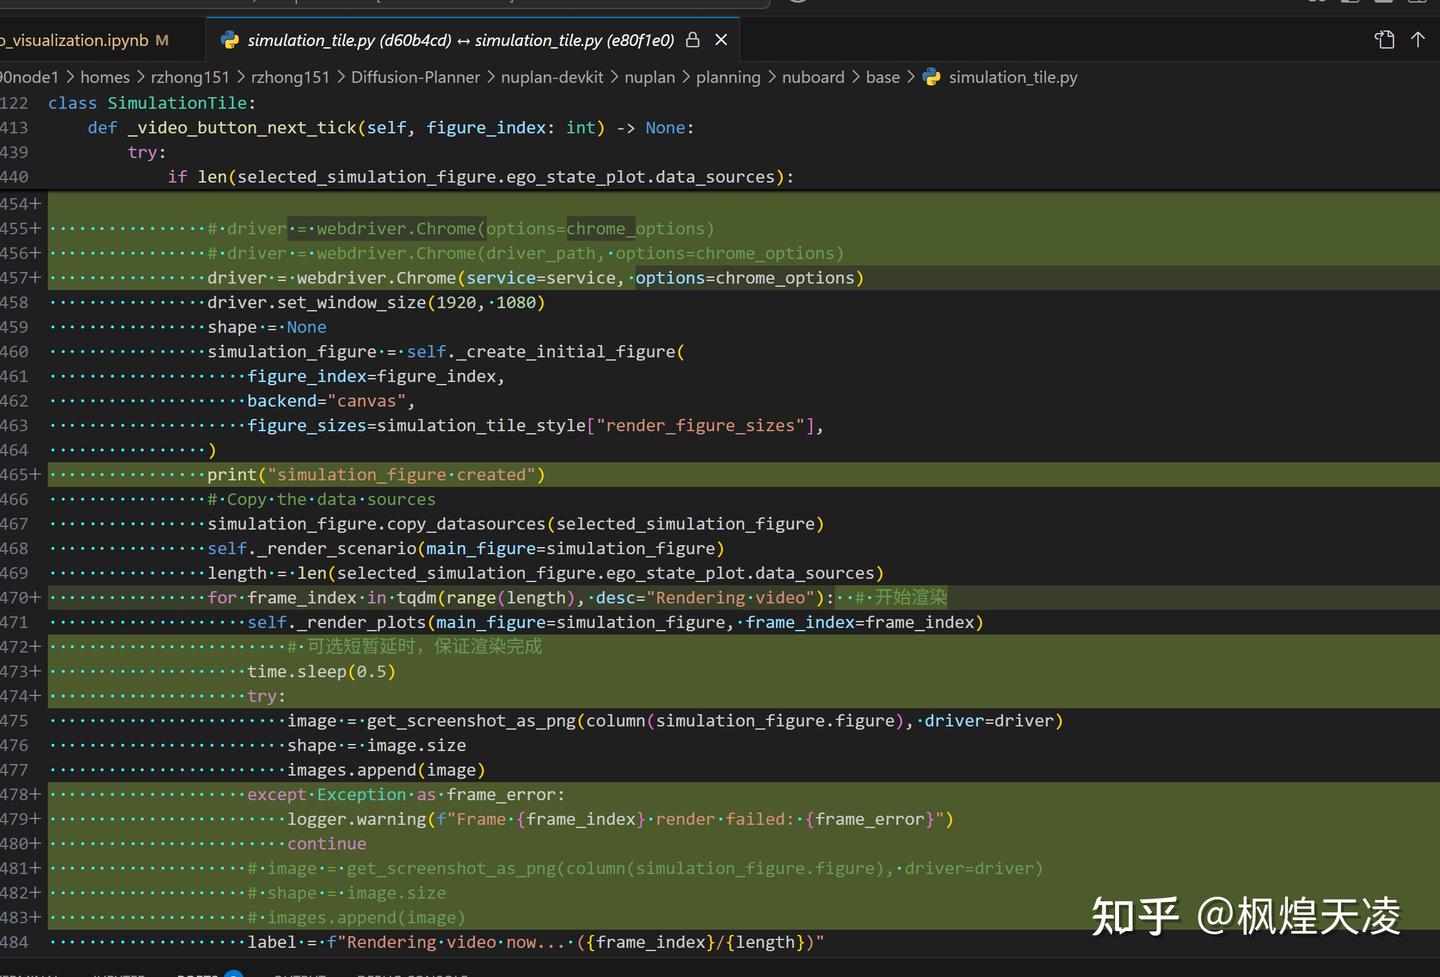
Task: Open the 'planning' breadcrumb segment
Action: tap(728, 77)
